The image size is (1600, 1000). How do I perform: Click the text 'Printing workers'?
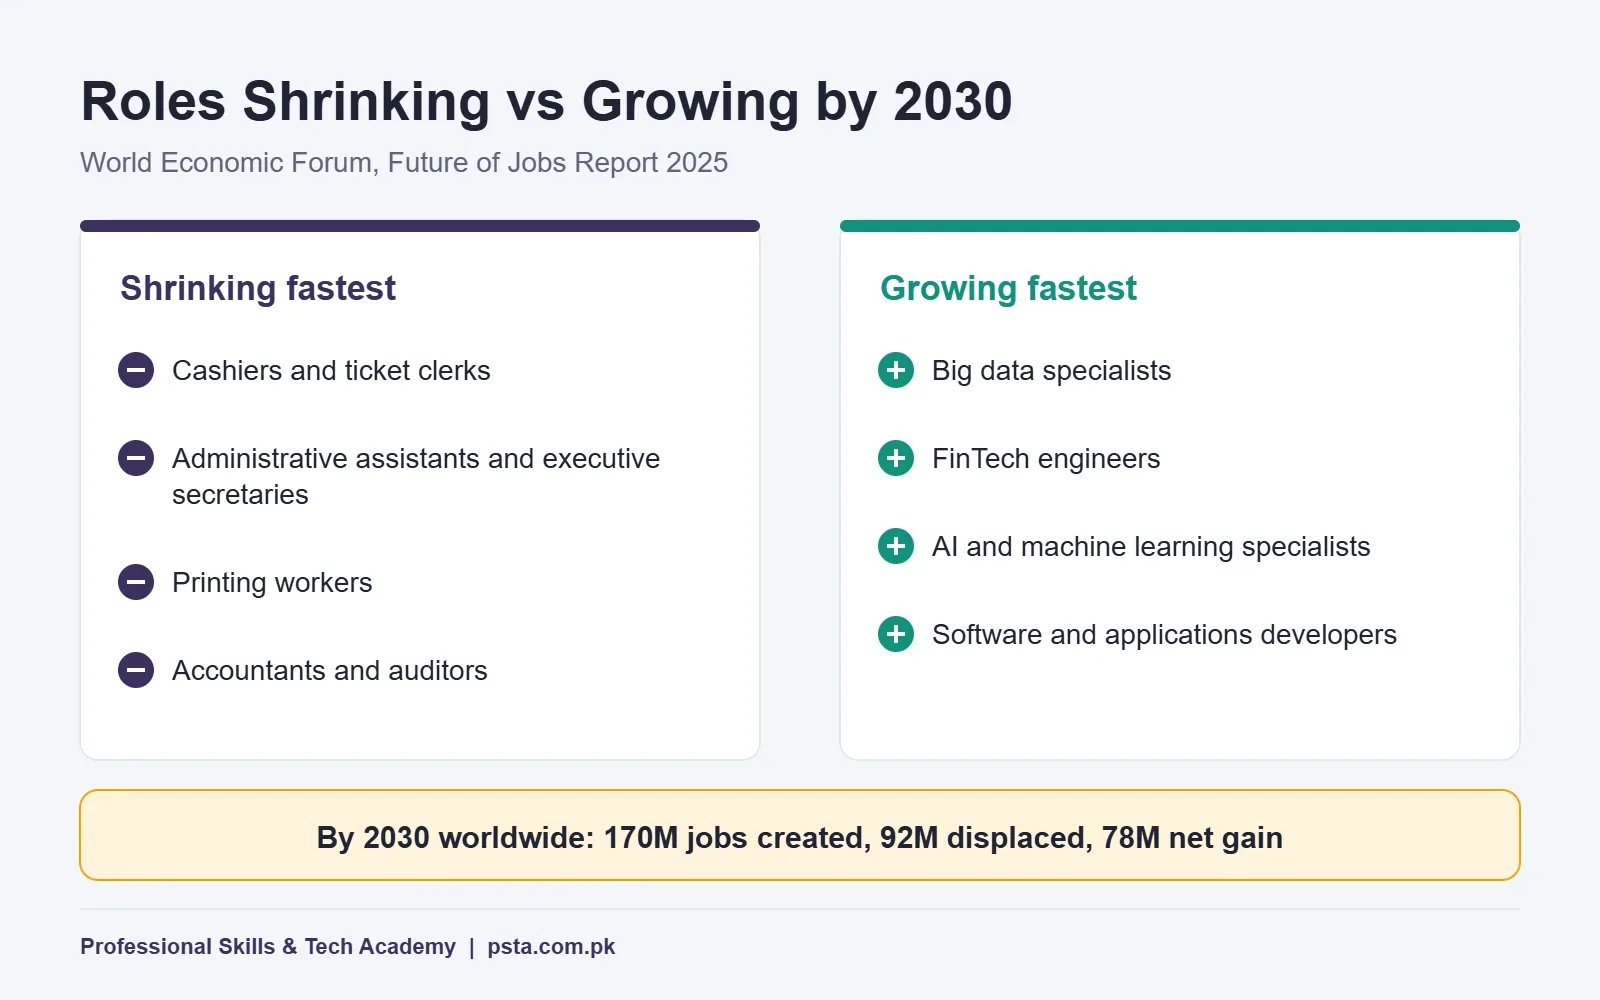click(272, 582)
